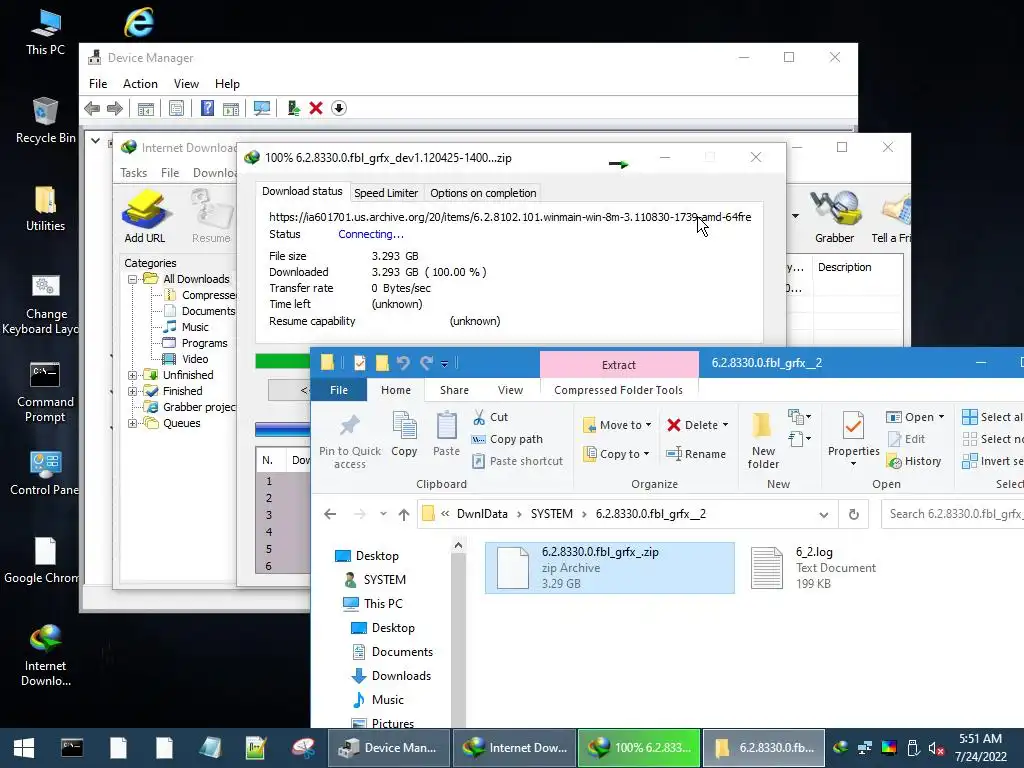Open the recent locations dropdown arrow
The image size is (1024, 768).
point(383,515)
